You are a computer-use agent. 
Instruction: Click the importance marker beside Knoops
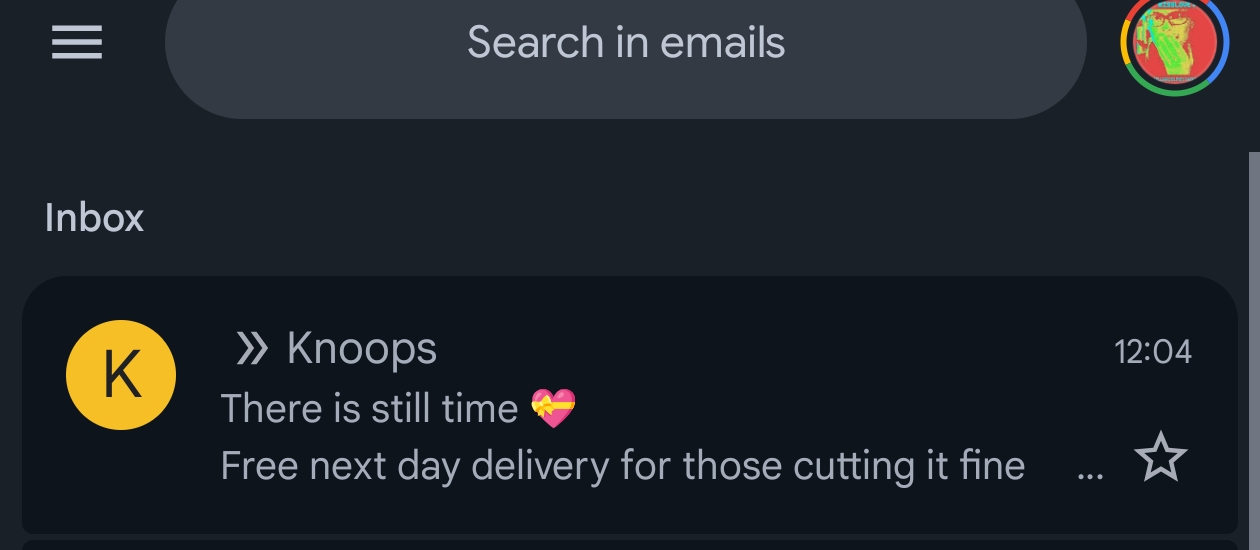pos(251,349)
